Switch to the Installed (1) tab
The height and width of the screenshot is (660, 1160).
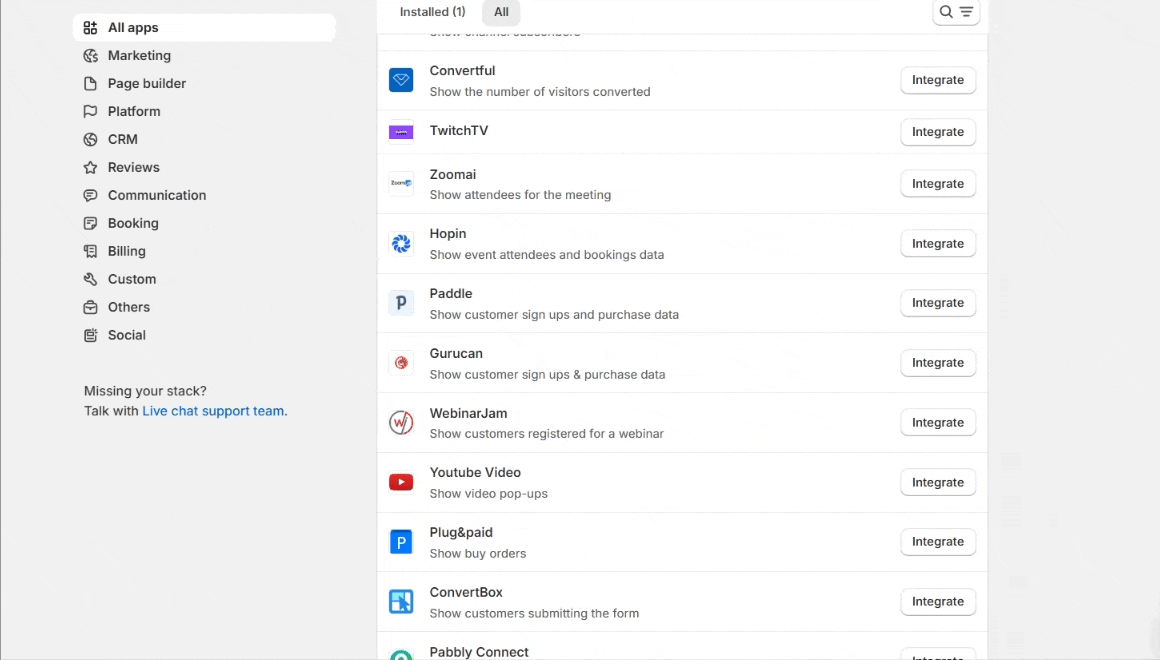(x=433, y=12)
